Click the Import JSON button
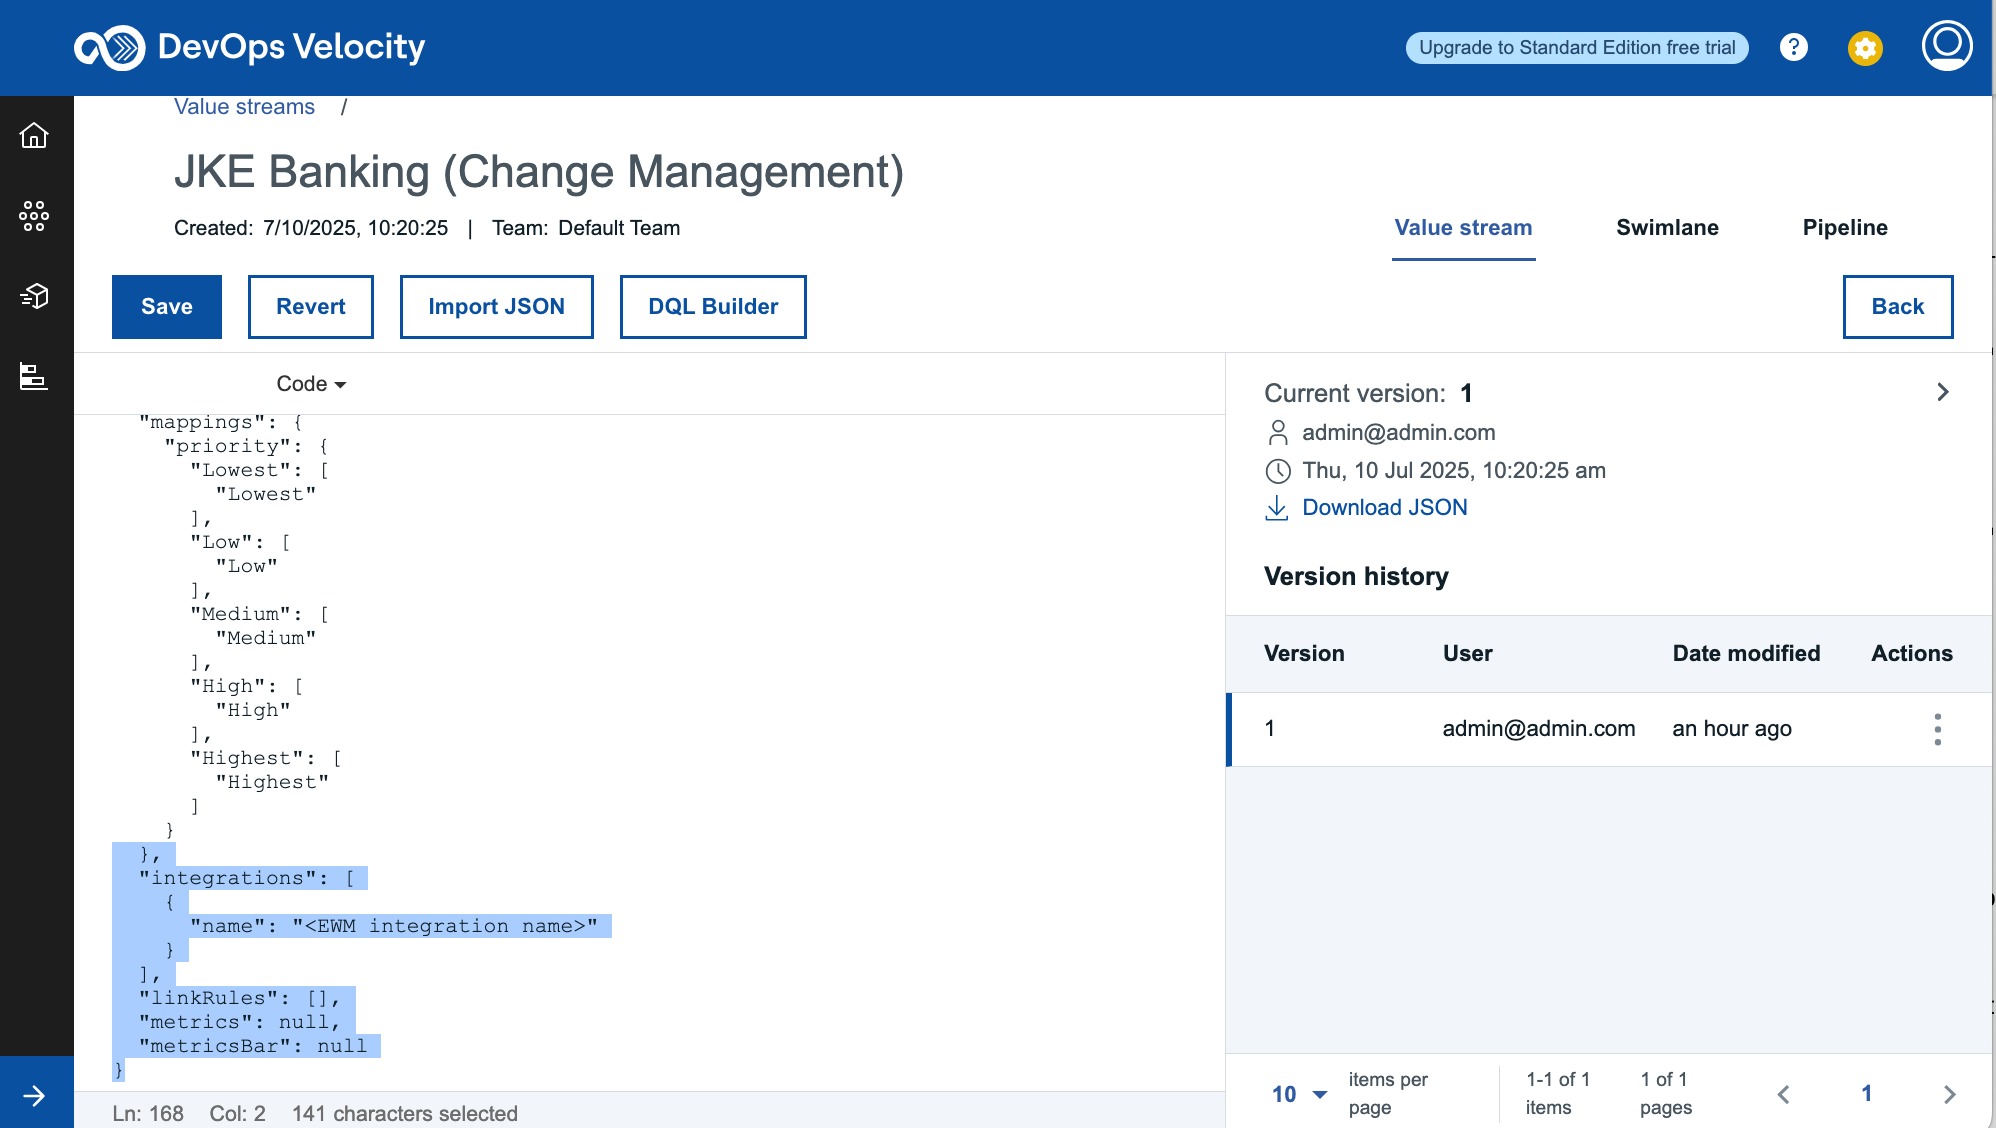Viewport: 1996px width, 1128px height. pyautogui.click(x=497, y=307)
